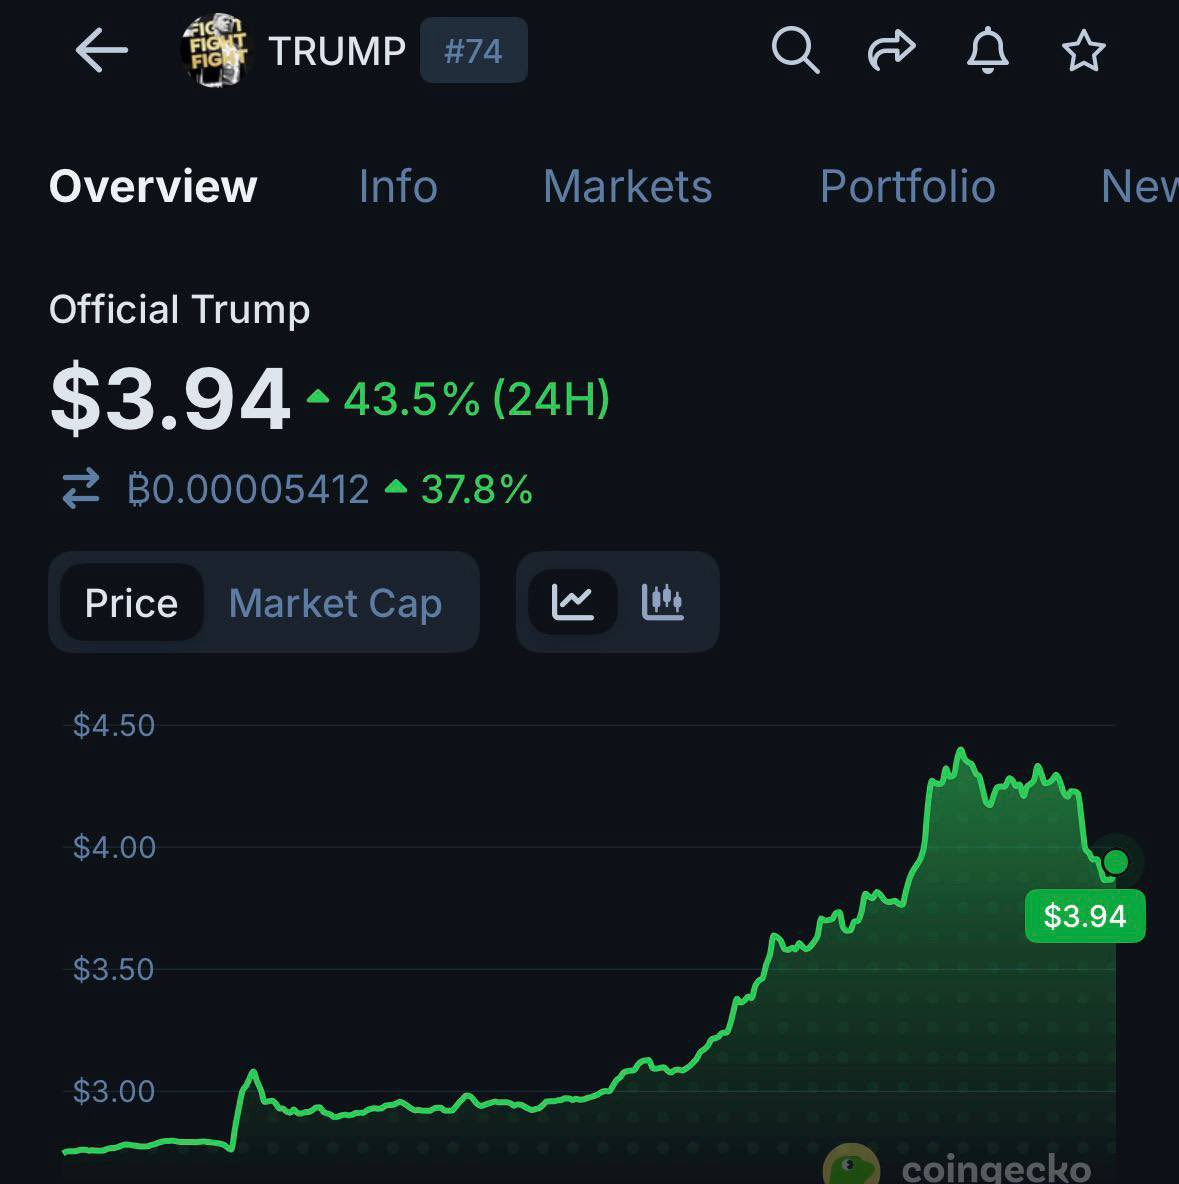Screen dimensions: 1179x1184
Task: Select the Market Cap chart toggle
Action: pyautogui.click(x=335, y=603)
